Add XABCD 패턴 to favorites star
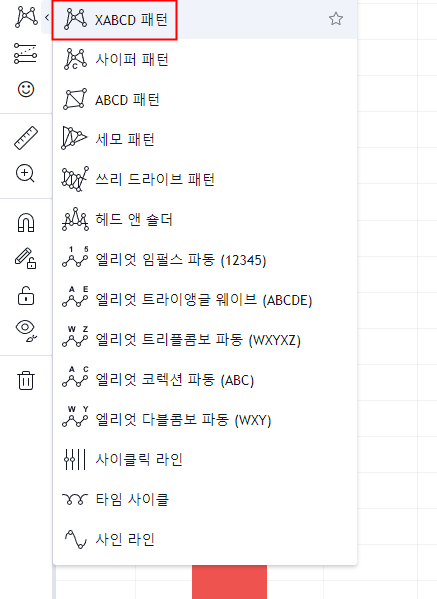 336,19
